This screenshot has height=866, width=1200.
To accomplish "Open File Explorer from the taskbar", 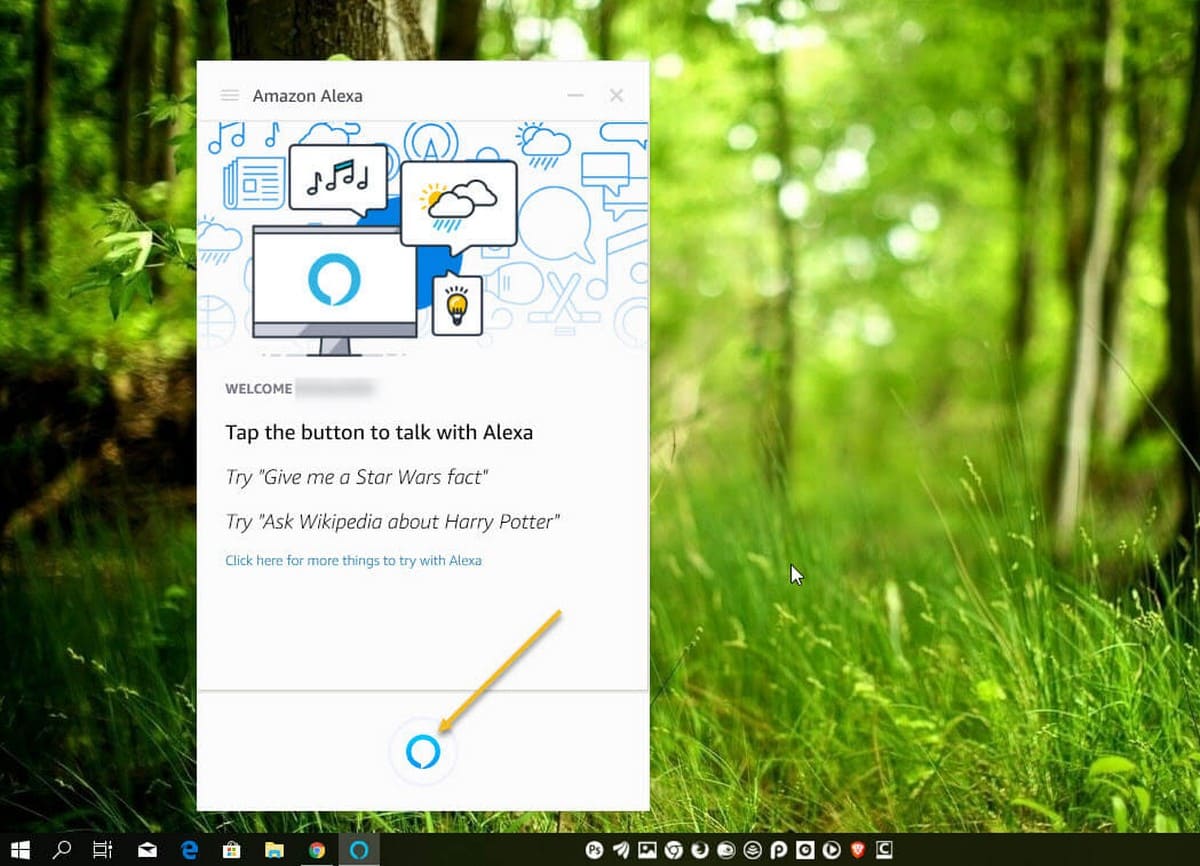I will [x=274, y=850].
